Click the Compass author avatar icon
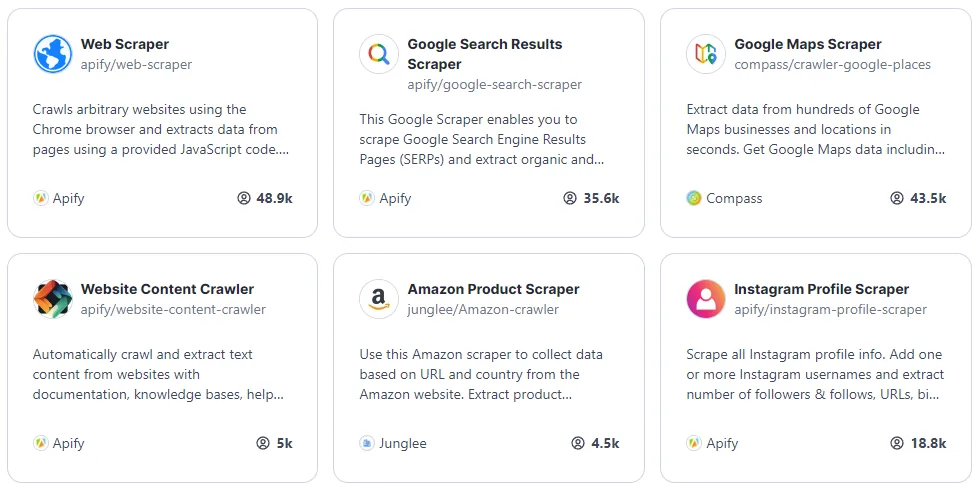980x490 pixels. [x=694, y=198]
